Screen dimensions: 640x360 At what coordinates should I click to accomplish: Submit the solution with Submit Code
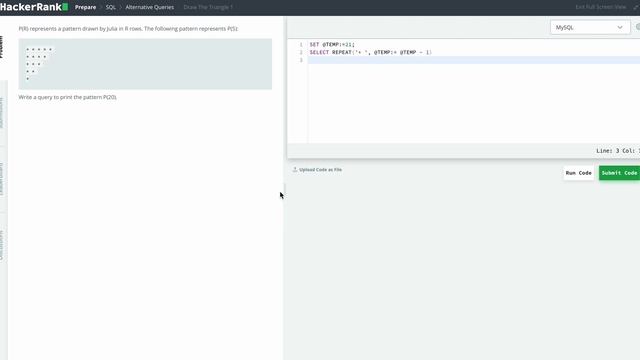(619, 173)
